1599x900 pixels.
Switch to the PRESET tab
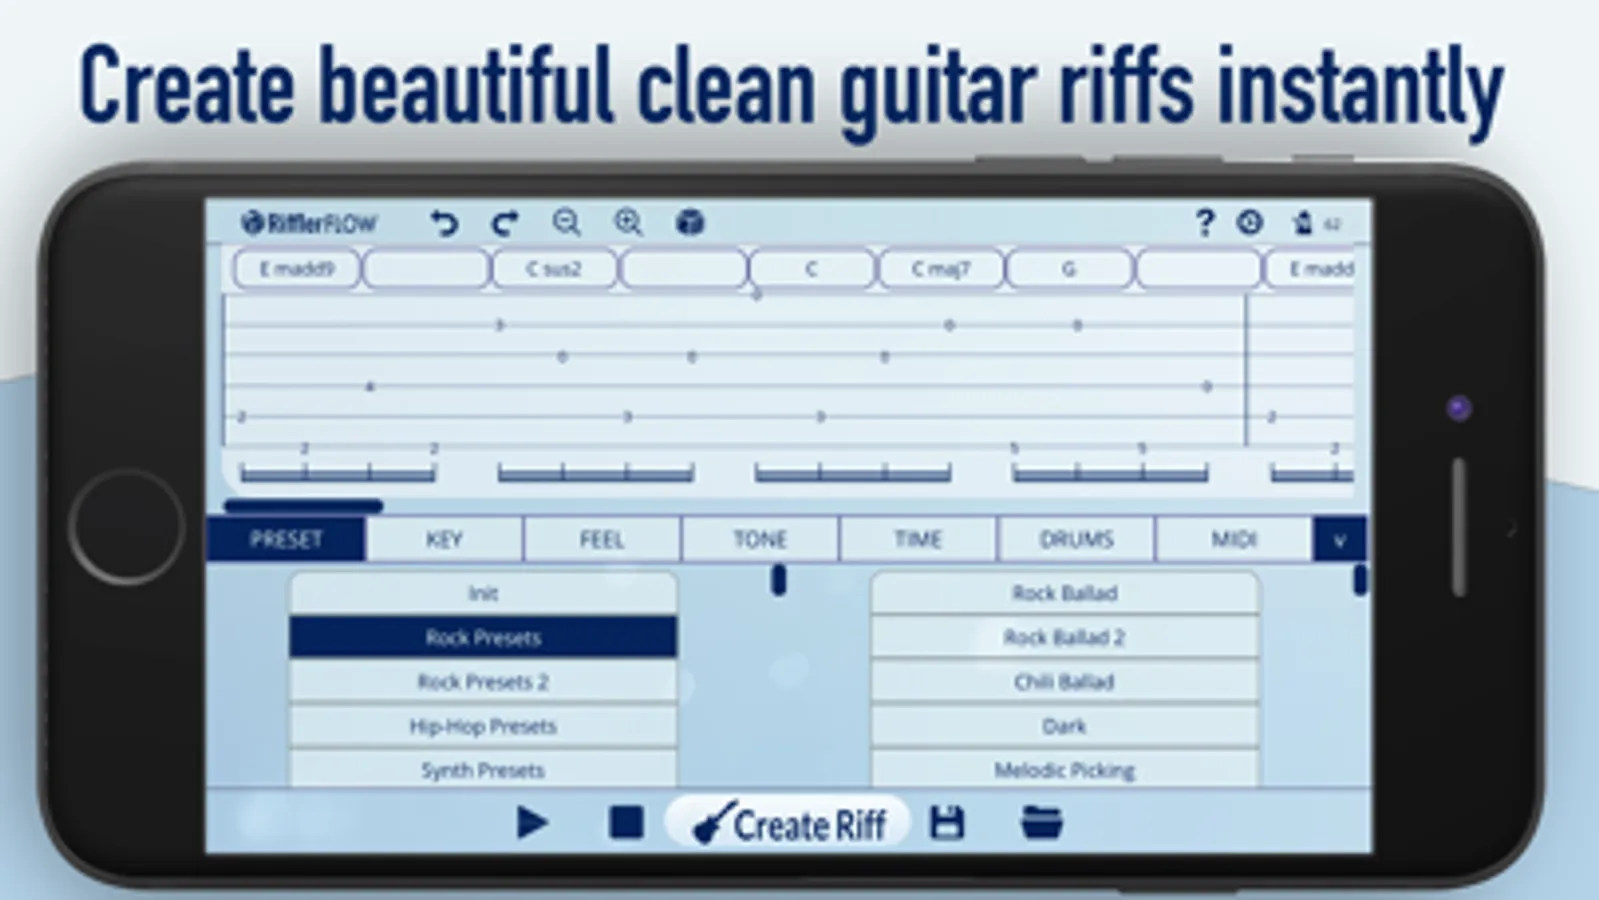tap(286, 540)
